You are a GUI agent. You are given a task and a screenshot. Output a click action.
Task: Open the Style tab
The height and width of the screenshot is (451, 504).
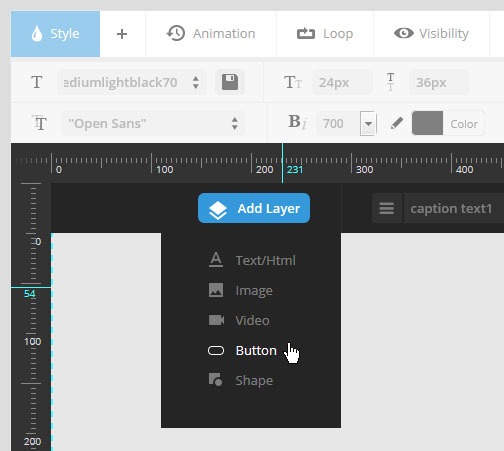point(55,34)
